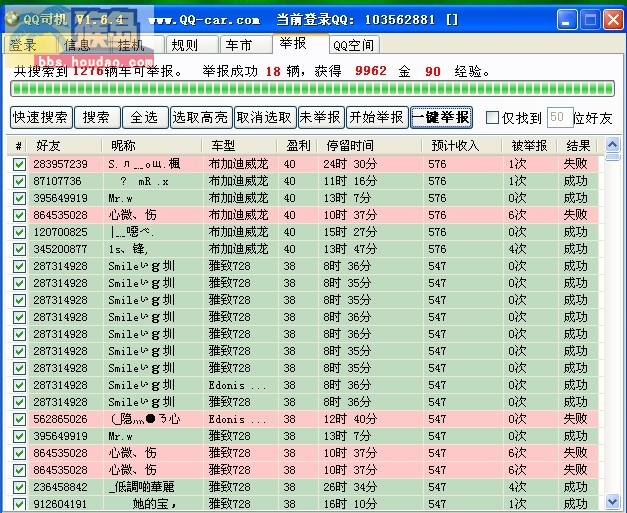Click the 一键举报 button
Viewport: 627px width, 513px height.
point(441,117)
